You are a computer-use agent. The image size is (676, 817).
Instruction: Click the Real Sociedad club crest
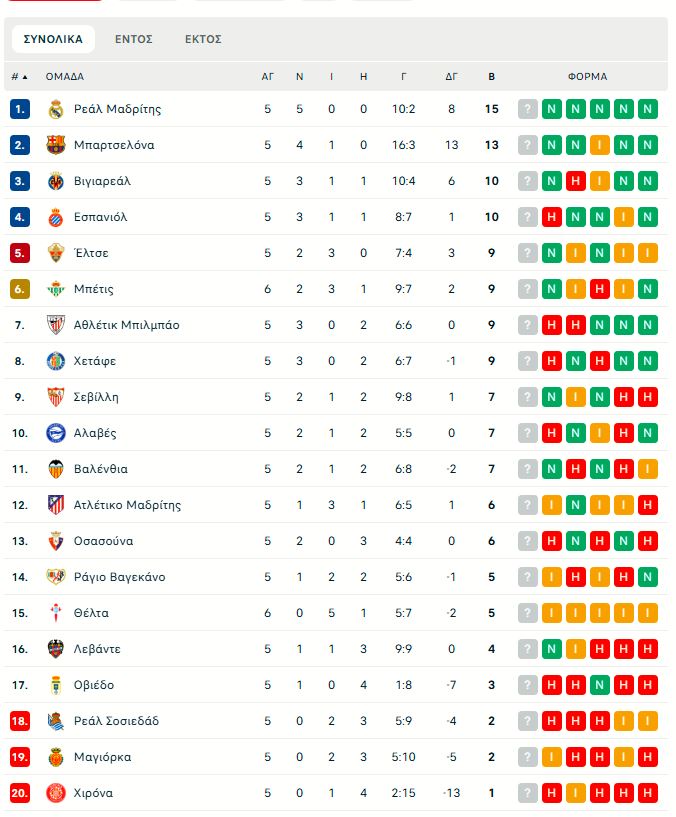56,721
